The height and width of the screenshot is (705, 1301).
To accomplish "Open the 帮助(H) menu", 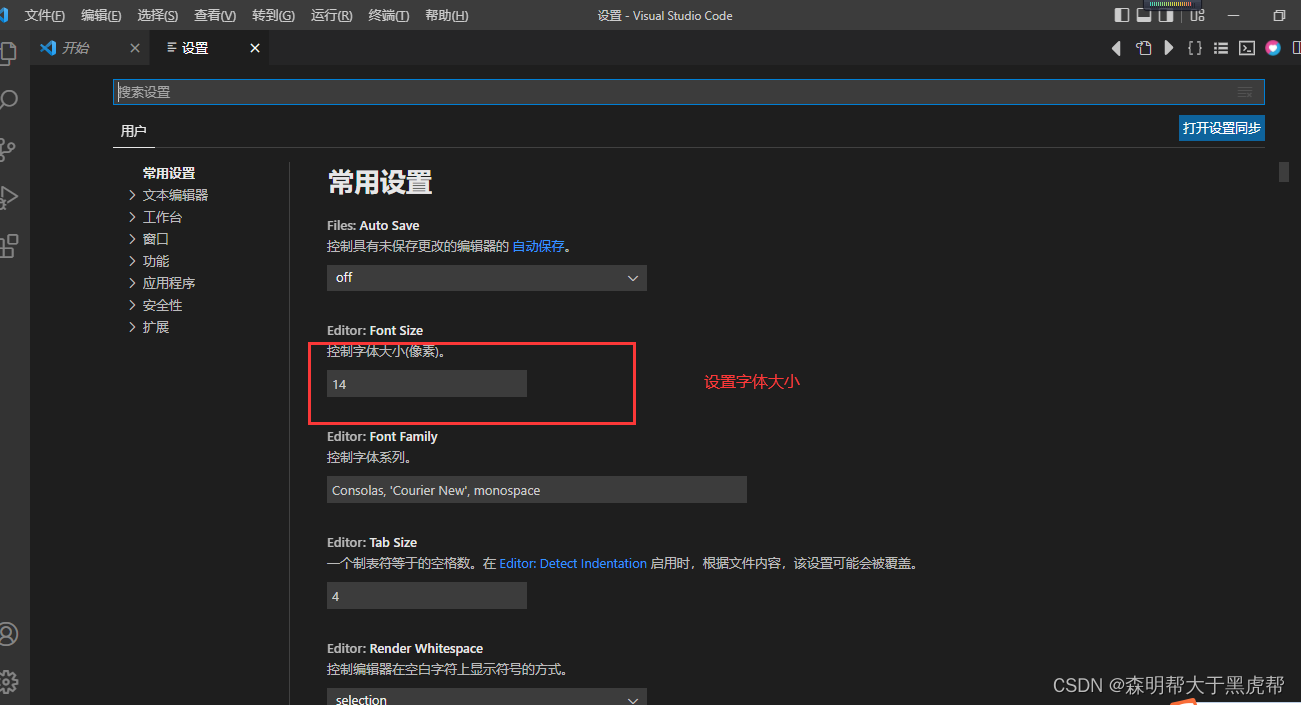I will [x=446, y=16].
